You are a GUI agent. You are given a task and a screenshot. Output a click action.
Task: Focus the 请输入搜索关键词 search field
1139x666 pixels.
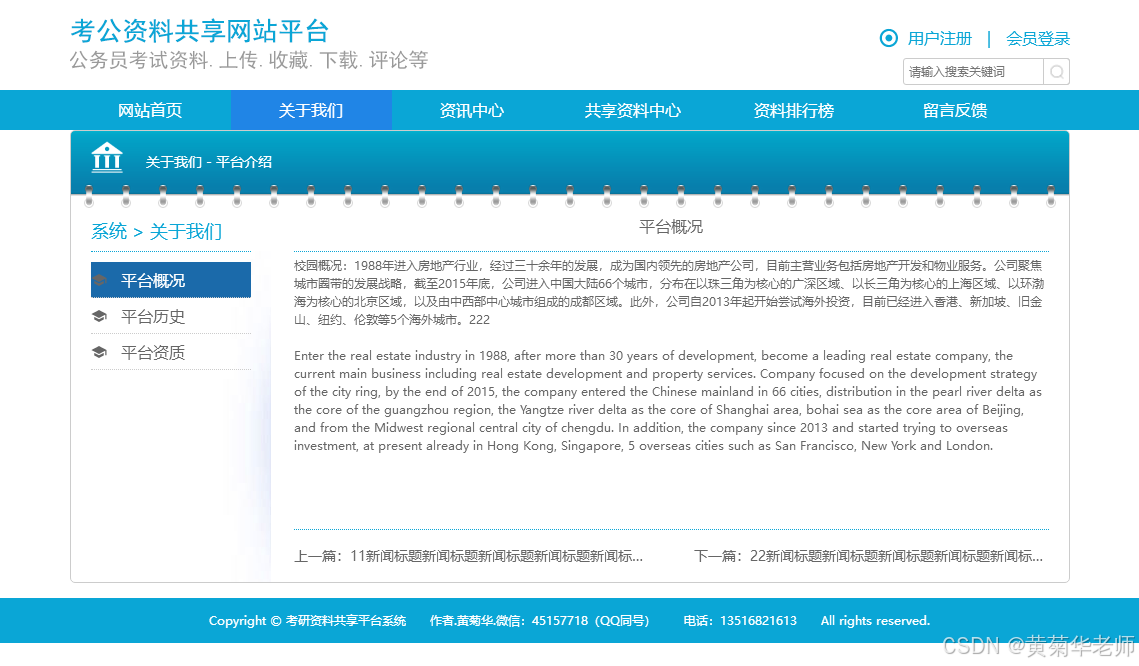(973, 72)
